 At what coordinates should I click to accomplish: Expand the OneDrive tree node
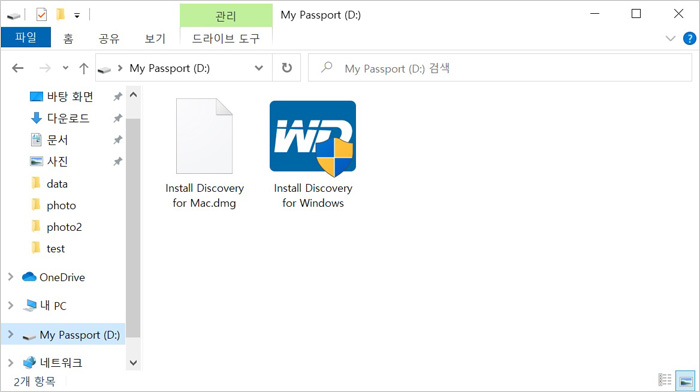point(11,277)
